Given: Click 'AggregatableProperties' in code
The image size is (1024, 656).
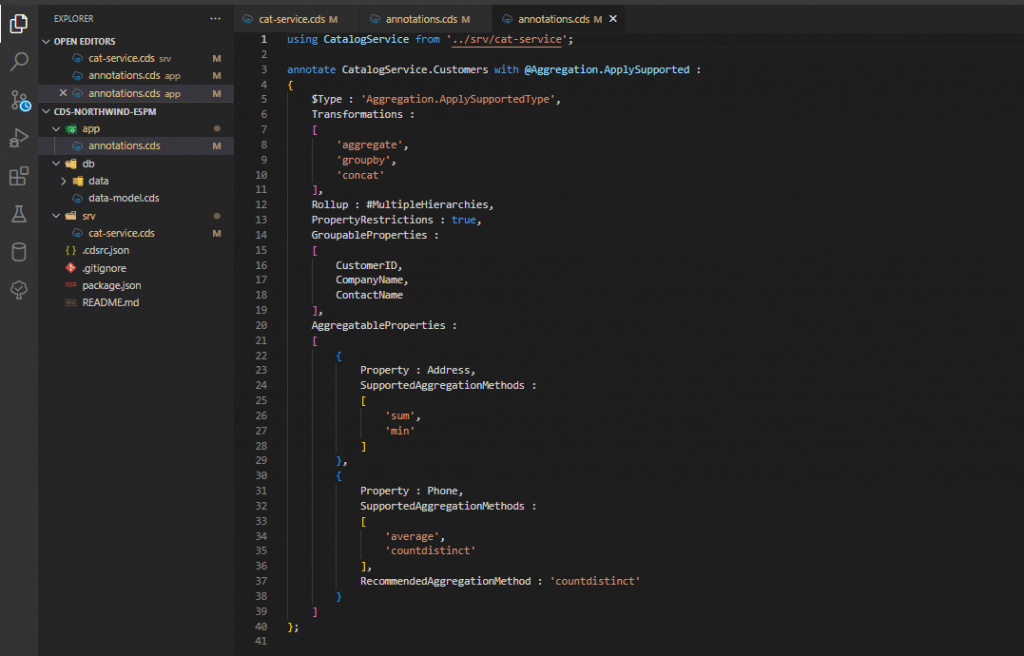Looking at the screenshot, I should click(x=378, y=325).
